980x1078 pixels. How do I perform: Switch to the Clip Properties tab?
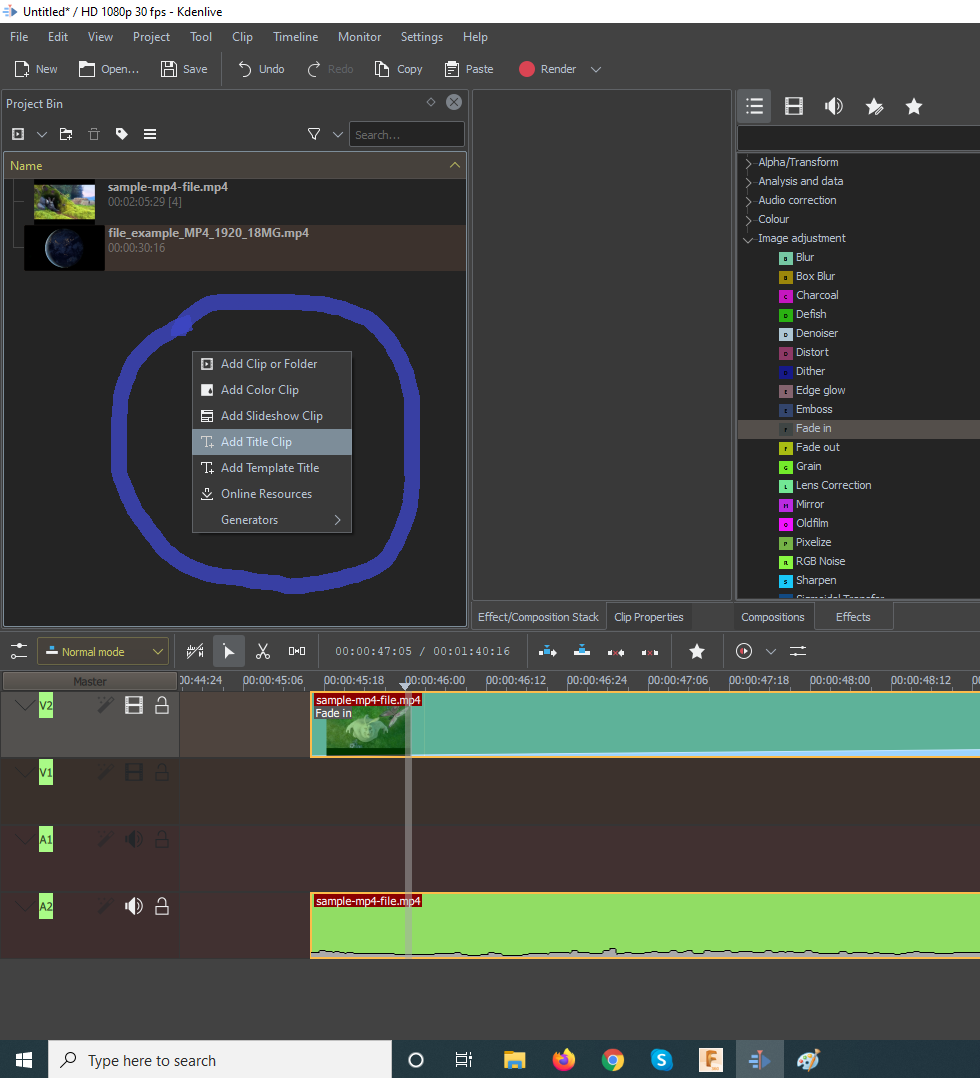649,617
